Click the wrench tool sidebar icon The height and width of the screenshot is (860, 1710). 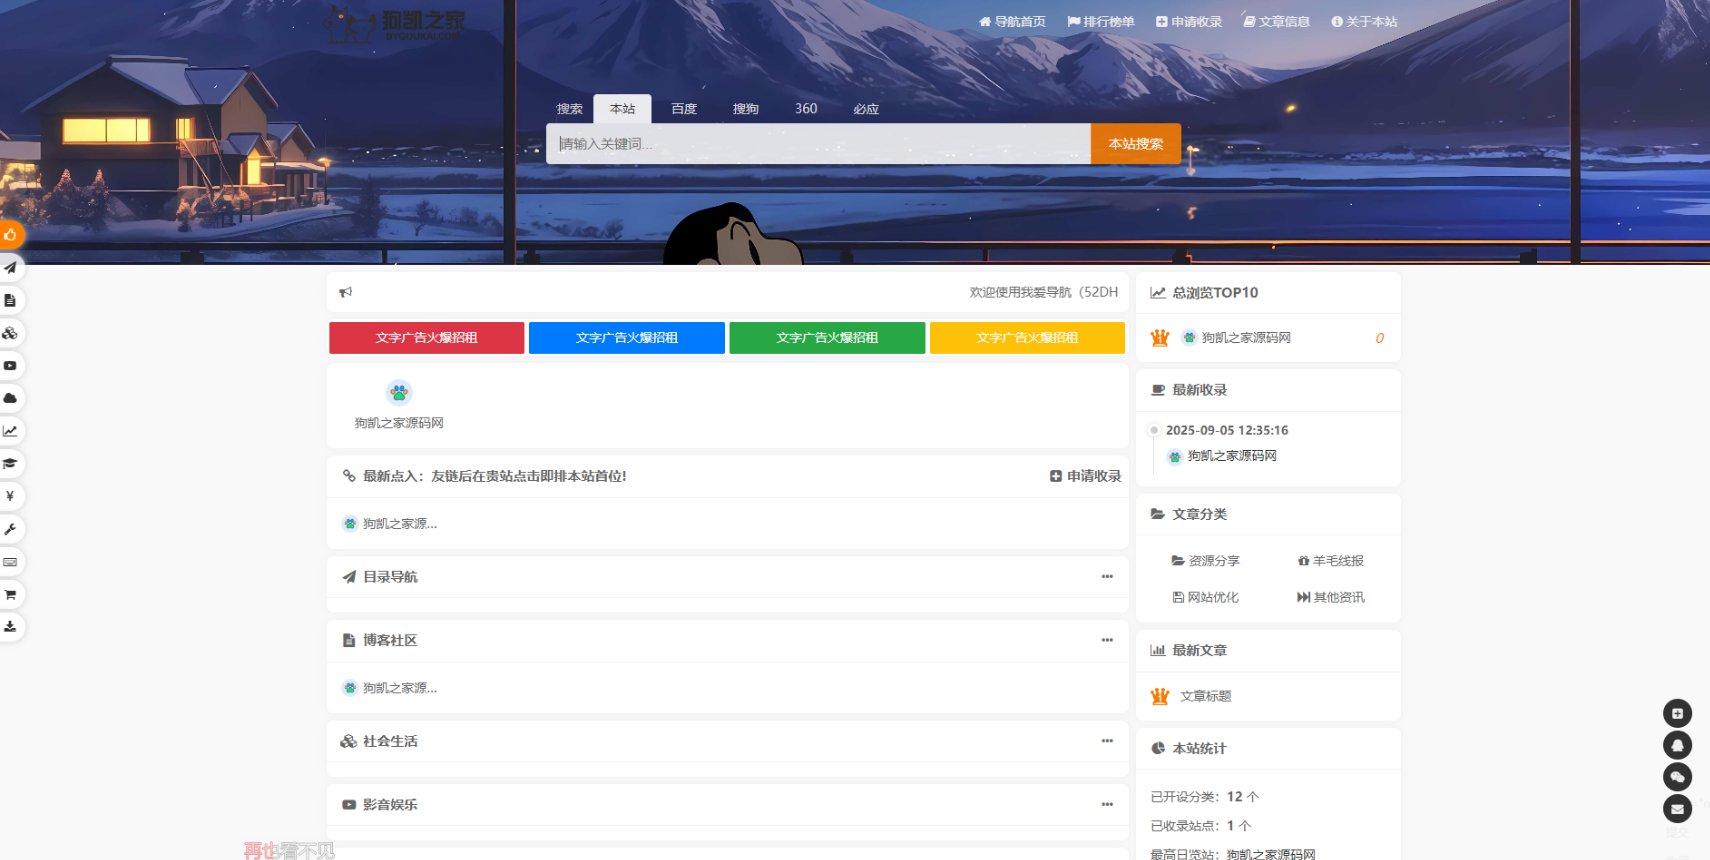(10, 529)
